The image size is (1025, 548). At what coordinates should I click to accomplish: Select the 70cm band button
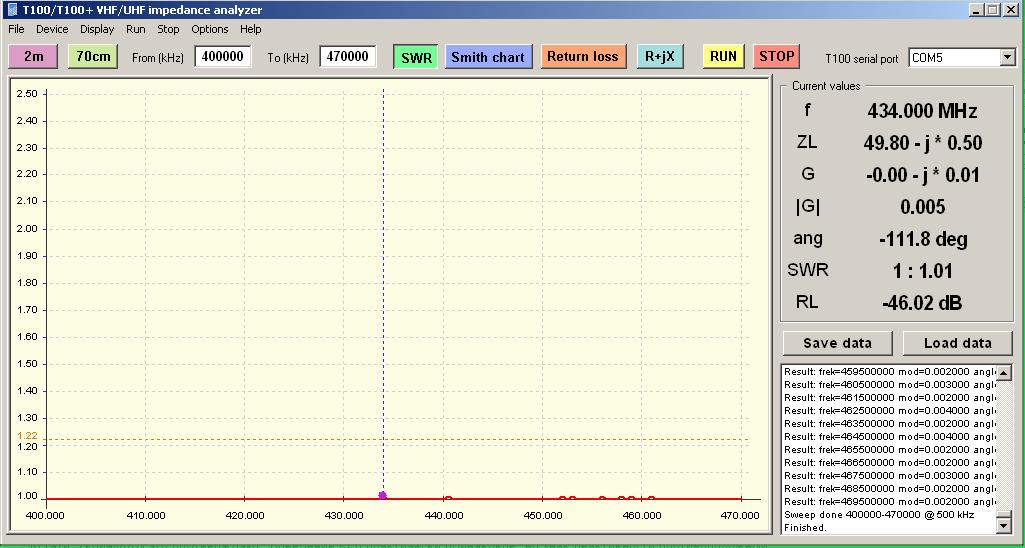[93, 57]
